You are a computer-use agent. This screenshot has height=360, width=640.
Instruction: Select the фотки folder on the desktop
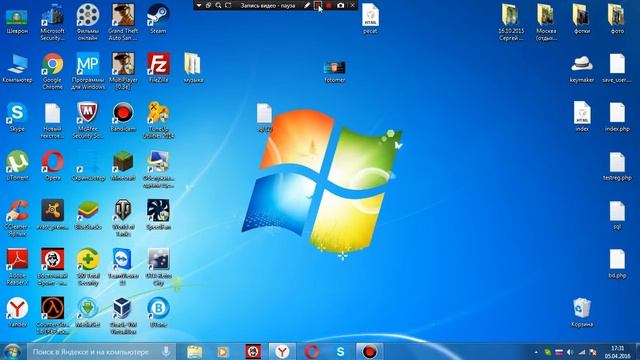click(x=582, y=19)
